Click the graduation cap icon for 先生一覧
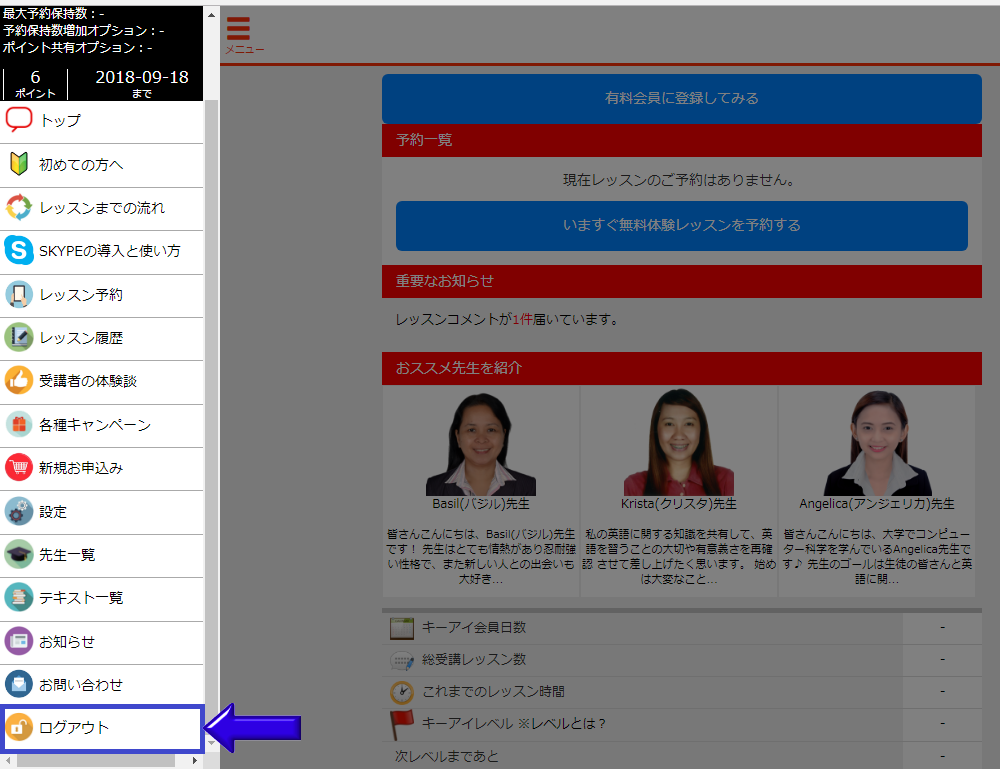This screenshot has width=1000, height=769. point(18,554)
